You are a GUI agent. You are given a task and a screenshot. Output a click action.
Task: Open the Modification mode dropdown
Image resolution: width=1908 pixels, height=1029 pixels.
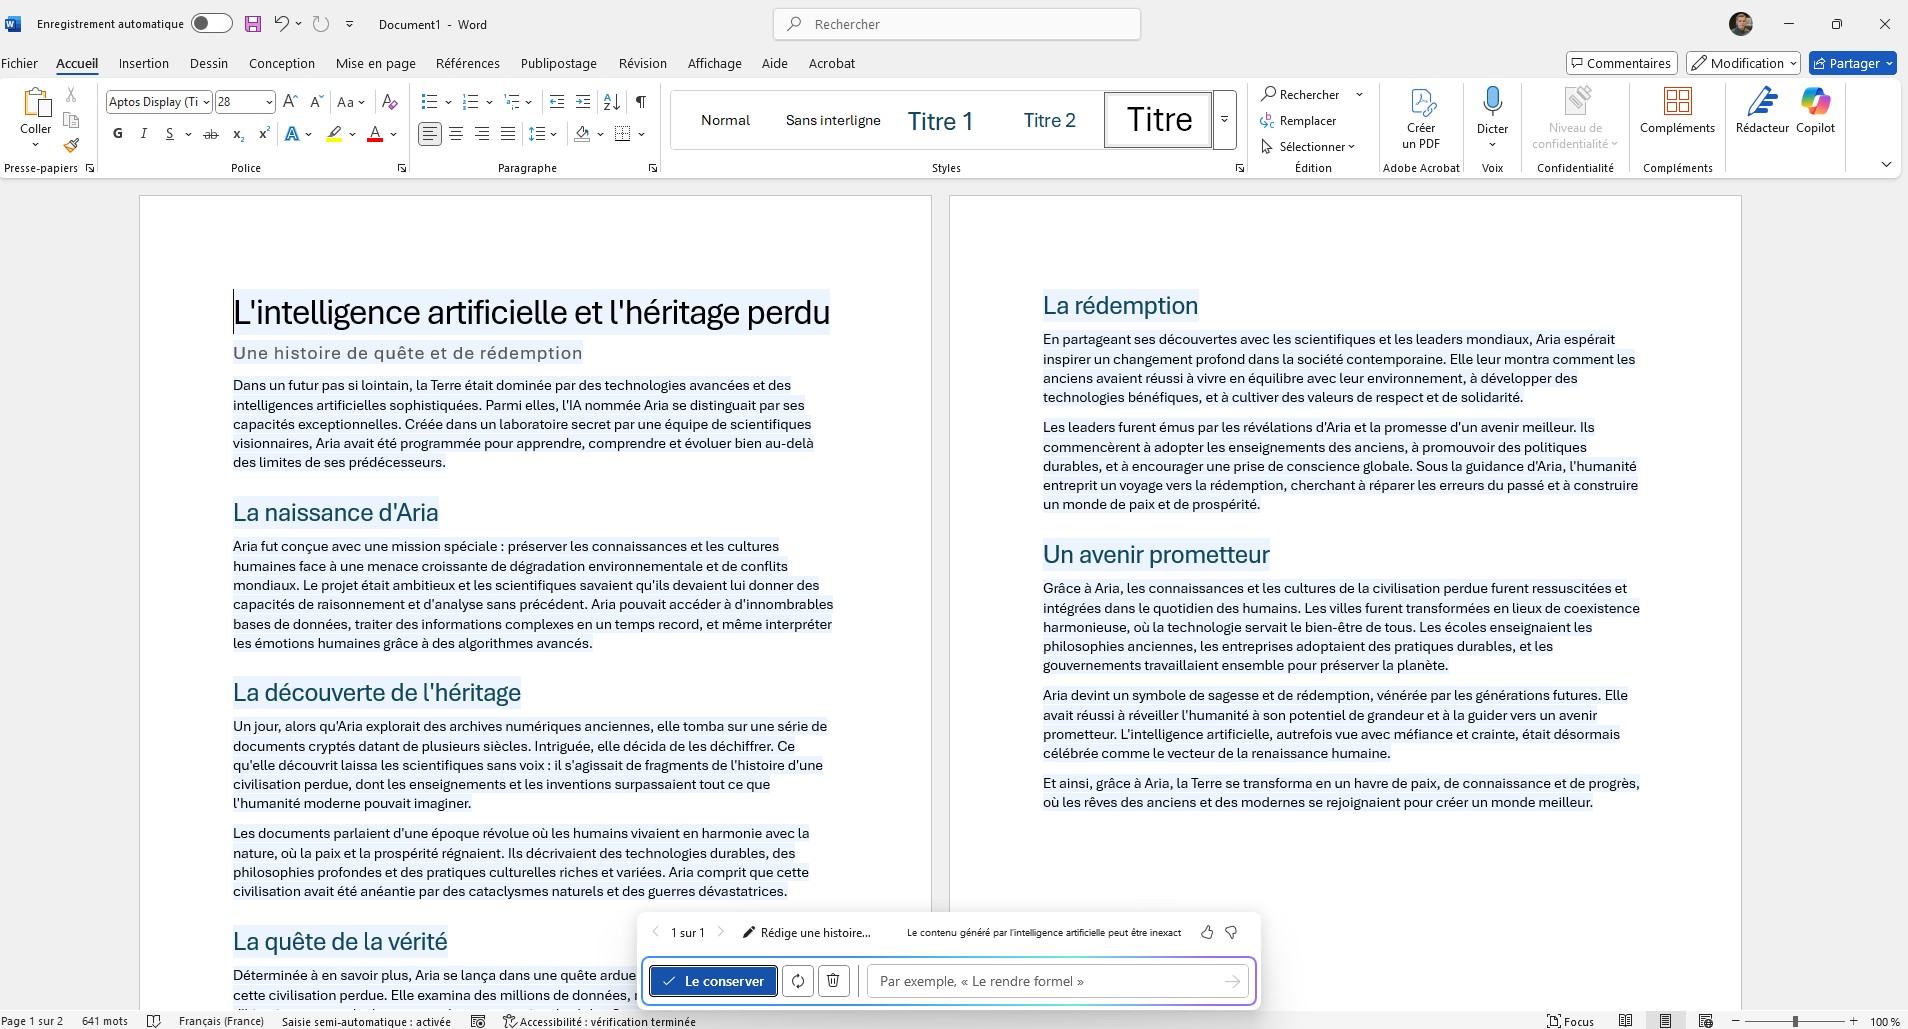pos(1742,63)
